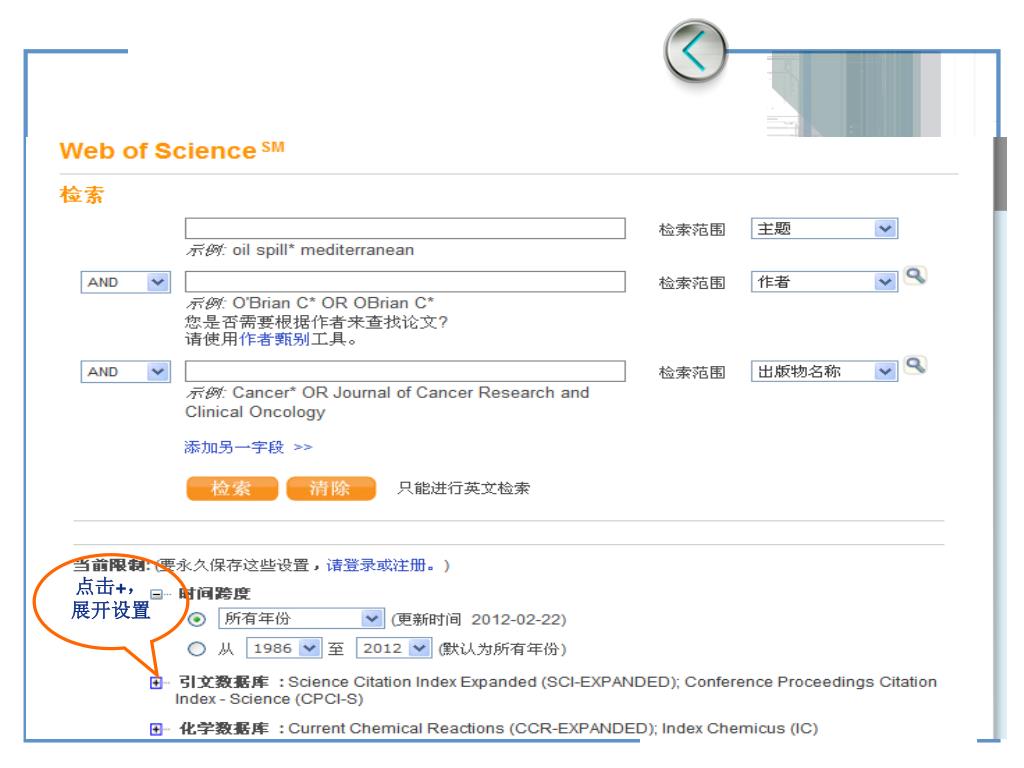The width and height of the screenshot is (1024, 768).
Task: Open the AND operator dropdown beside the 作者 search row
Action: (x=125, y=282)
